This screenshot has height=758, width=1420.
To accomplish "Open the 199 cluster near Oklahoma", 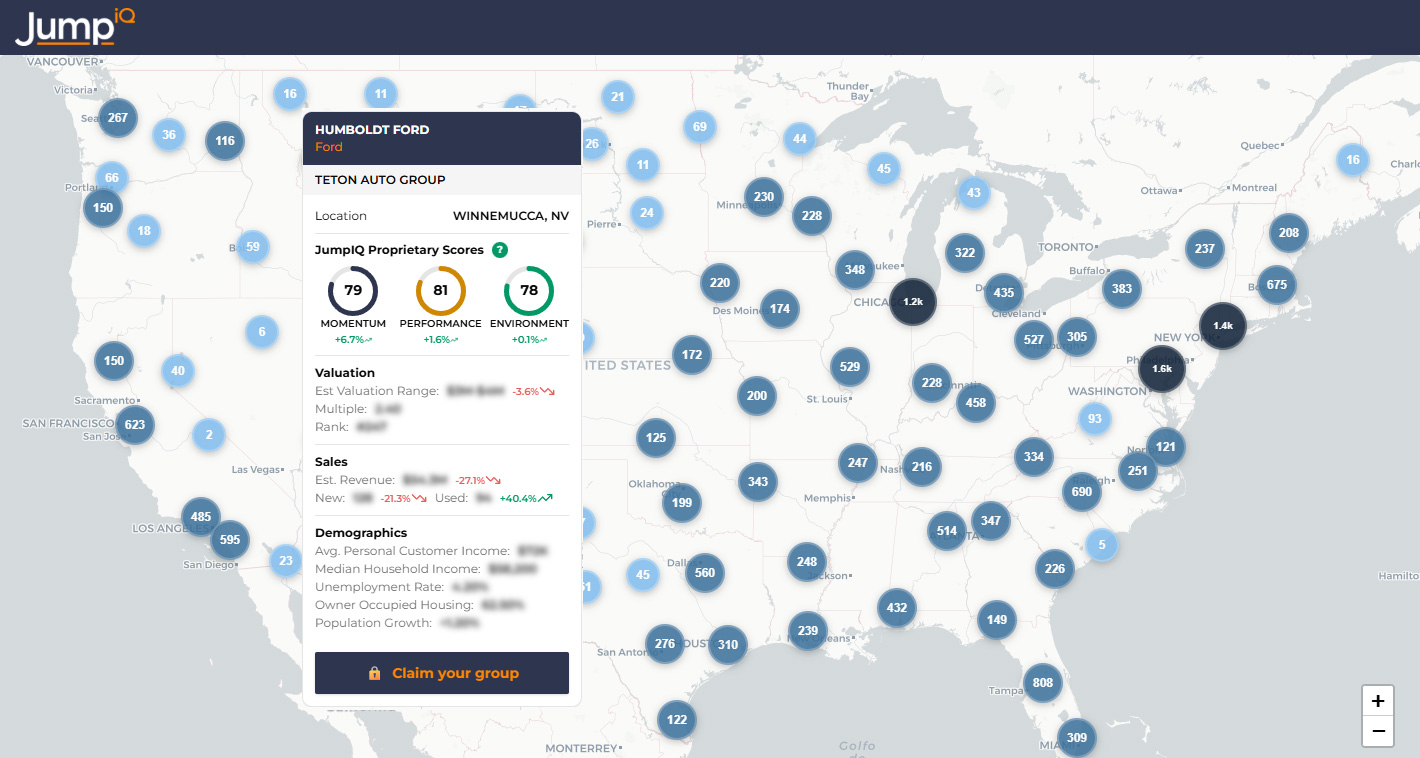I will 682,503.
